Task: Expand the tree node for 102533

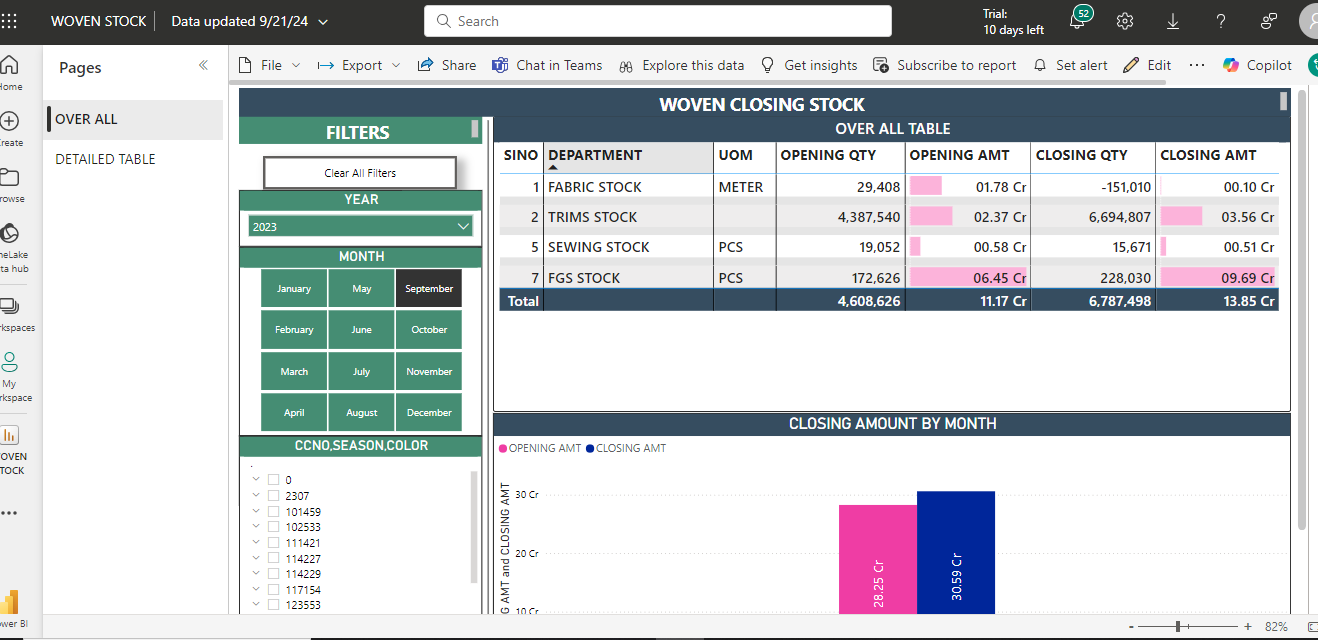Action: pos(257,527)
